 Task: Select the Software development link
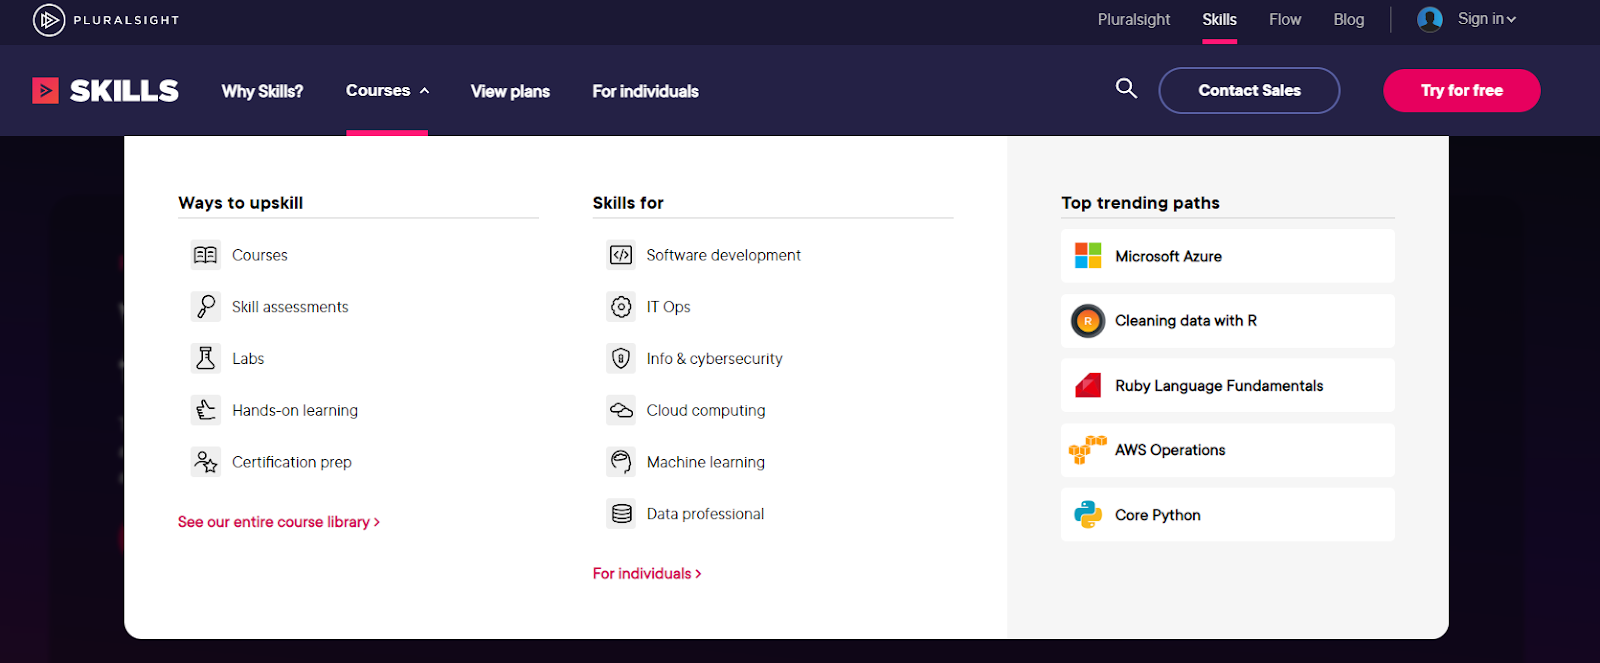(x=723, y=255)
